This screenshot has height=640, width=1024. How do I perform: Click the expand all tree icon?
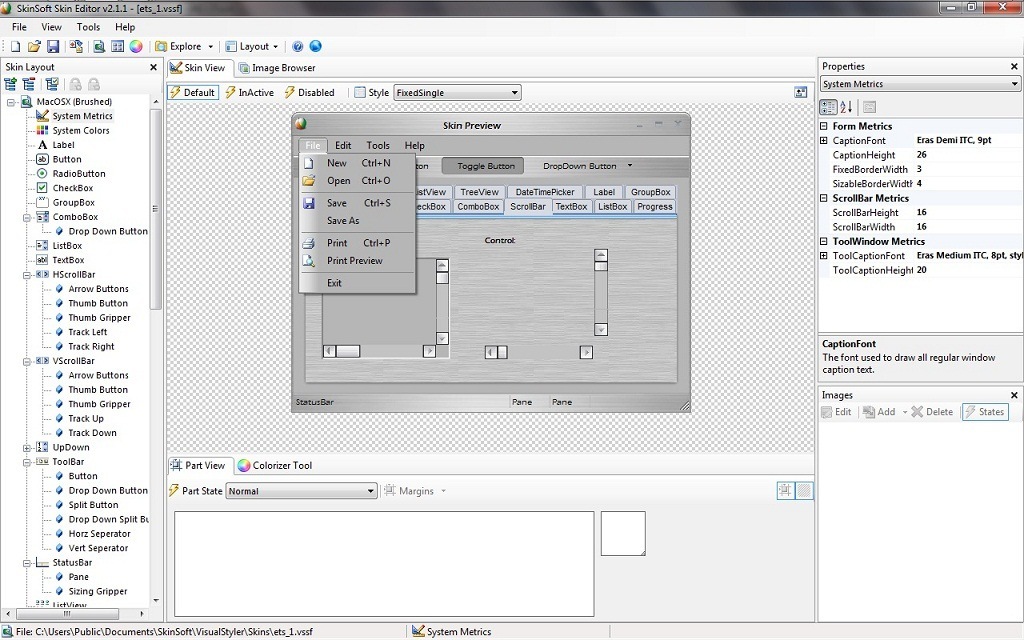(10, 84)
